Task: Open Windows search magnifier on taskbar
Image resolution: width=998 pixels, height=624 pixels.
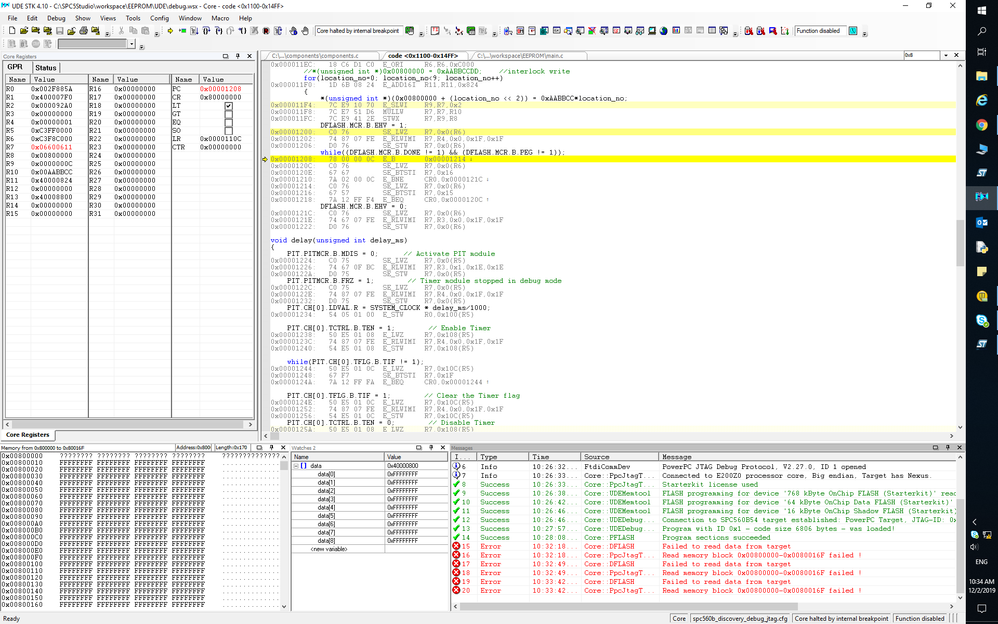Action: click(x=981, y=31)
